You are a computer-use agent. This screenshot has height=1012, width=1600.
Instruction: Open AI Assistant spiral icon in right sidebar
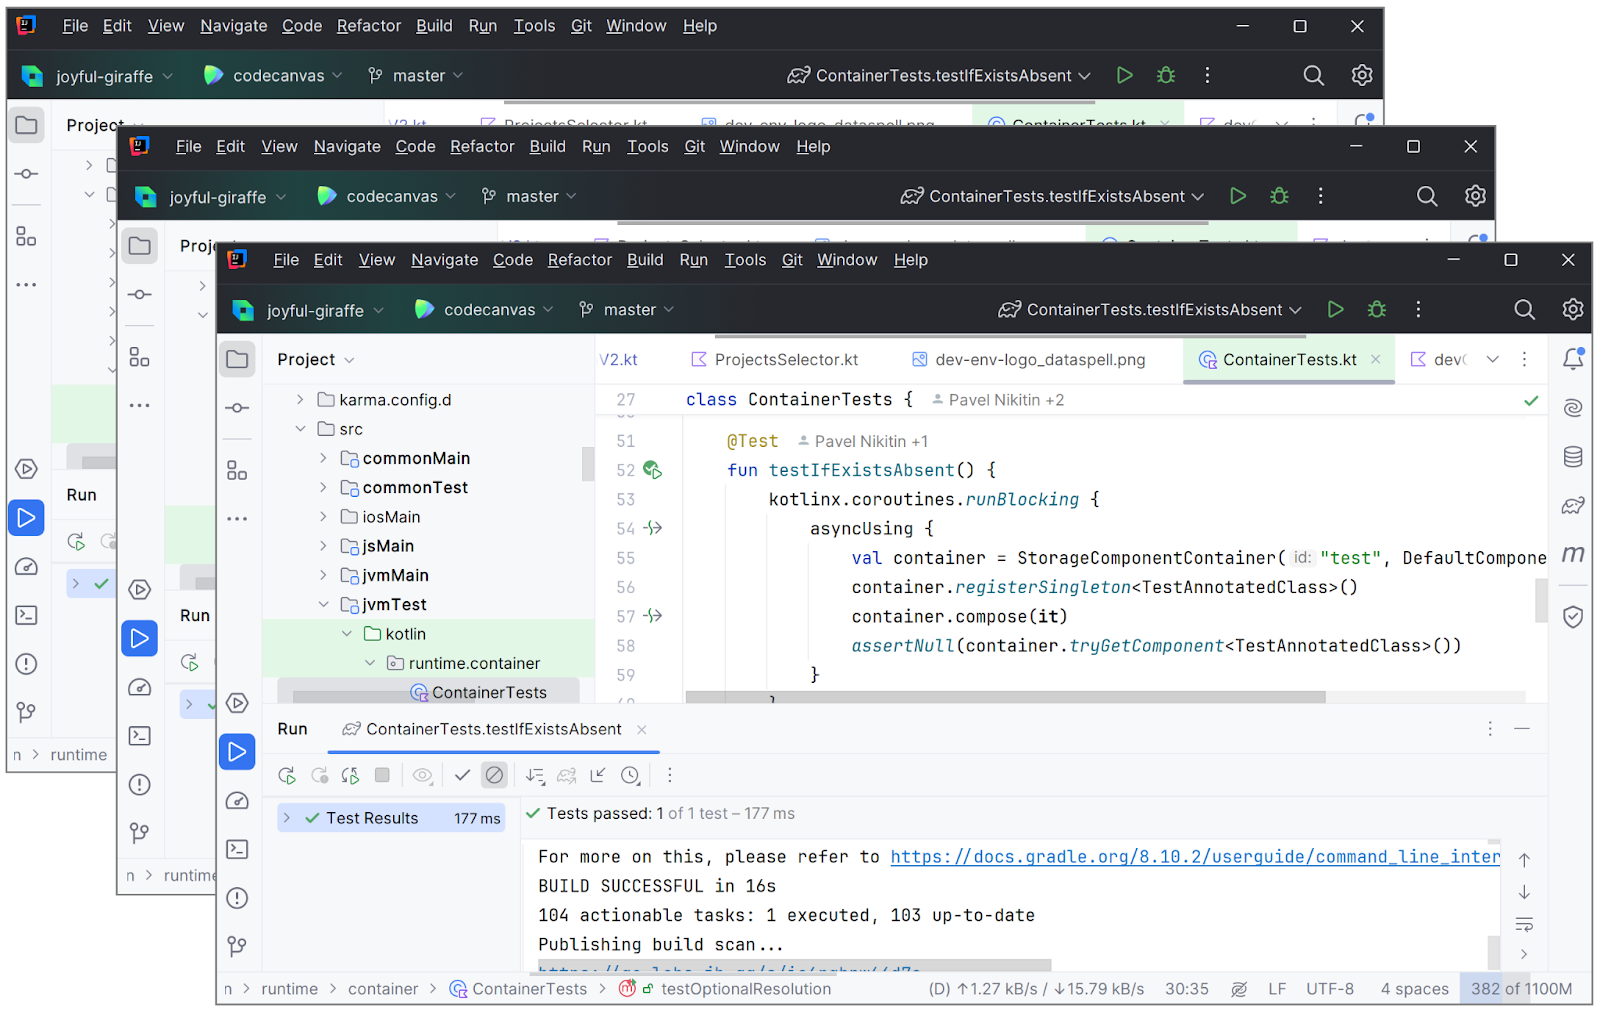(1573, 408)
